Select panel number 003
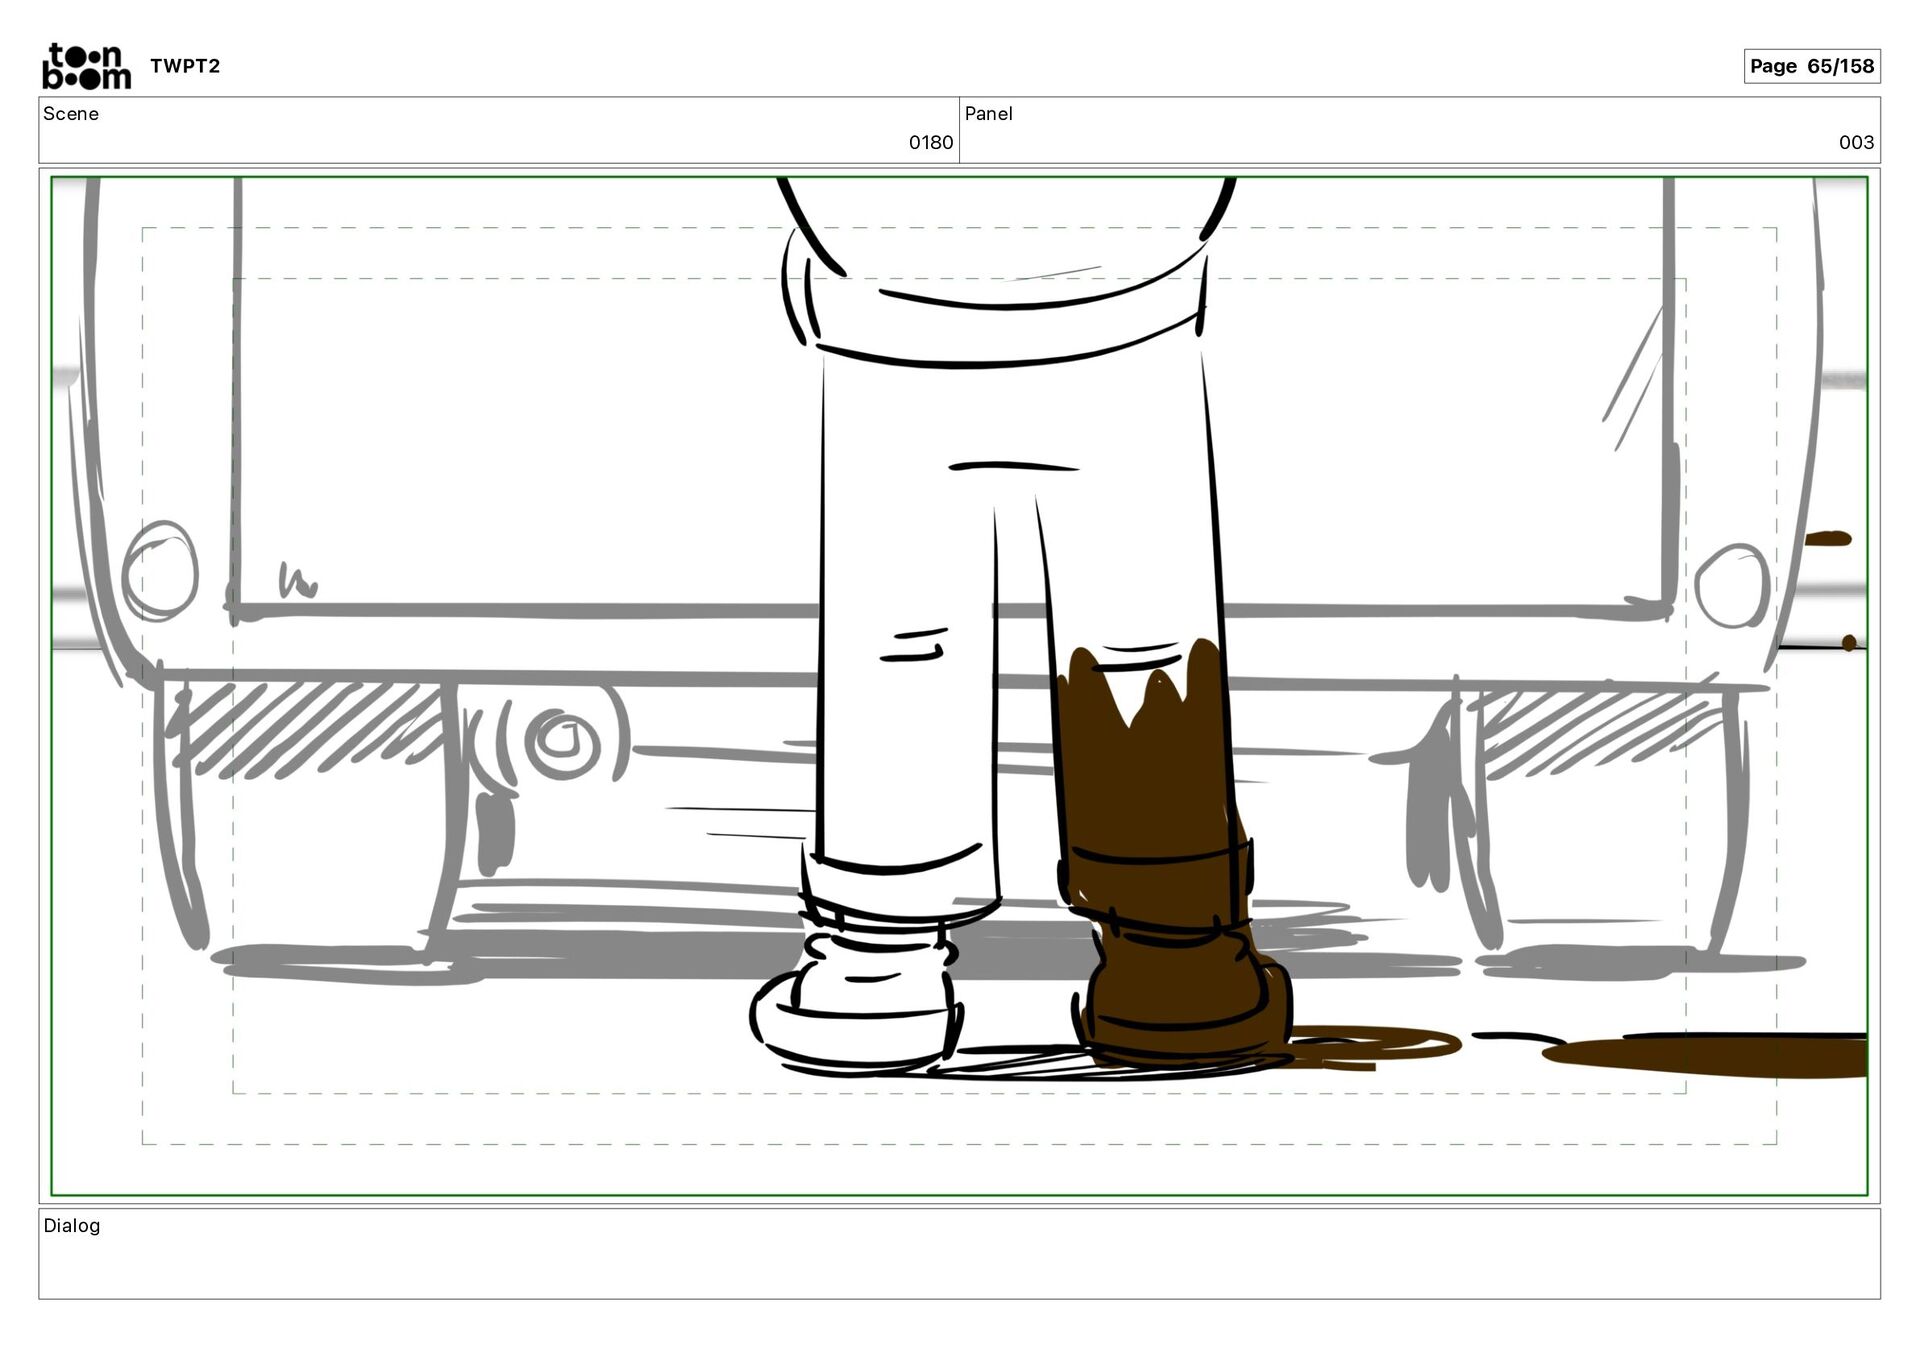The width and height of the screenshot is (1920, 1357). point(1855,143)
